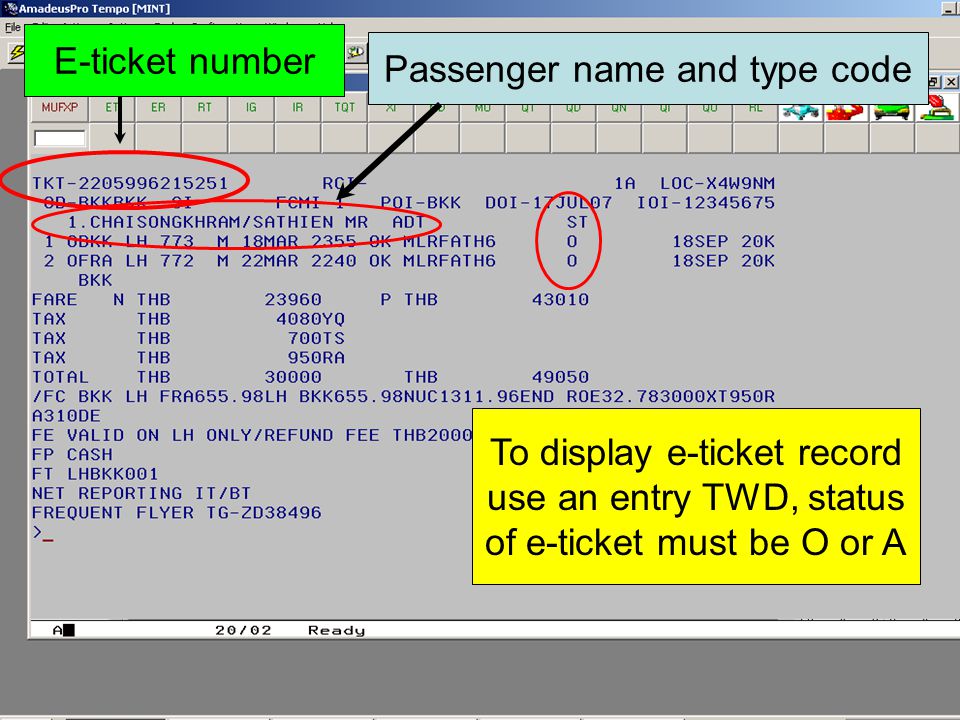This screenshot has width=960, height=720.
Task: Click the IG quick key button
Action: pos(251,107)
